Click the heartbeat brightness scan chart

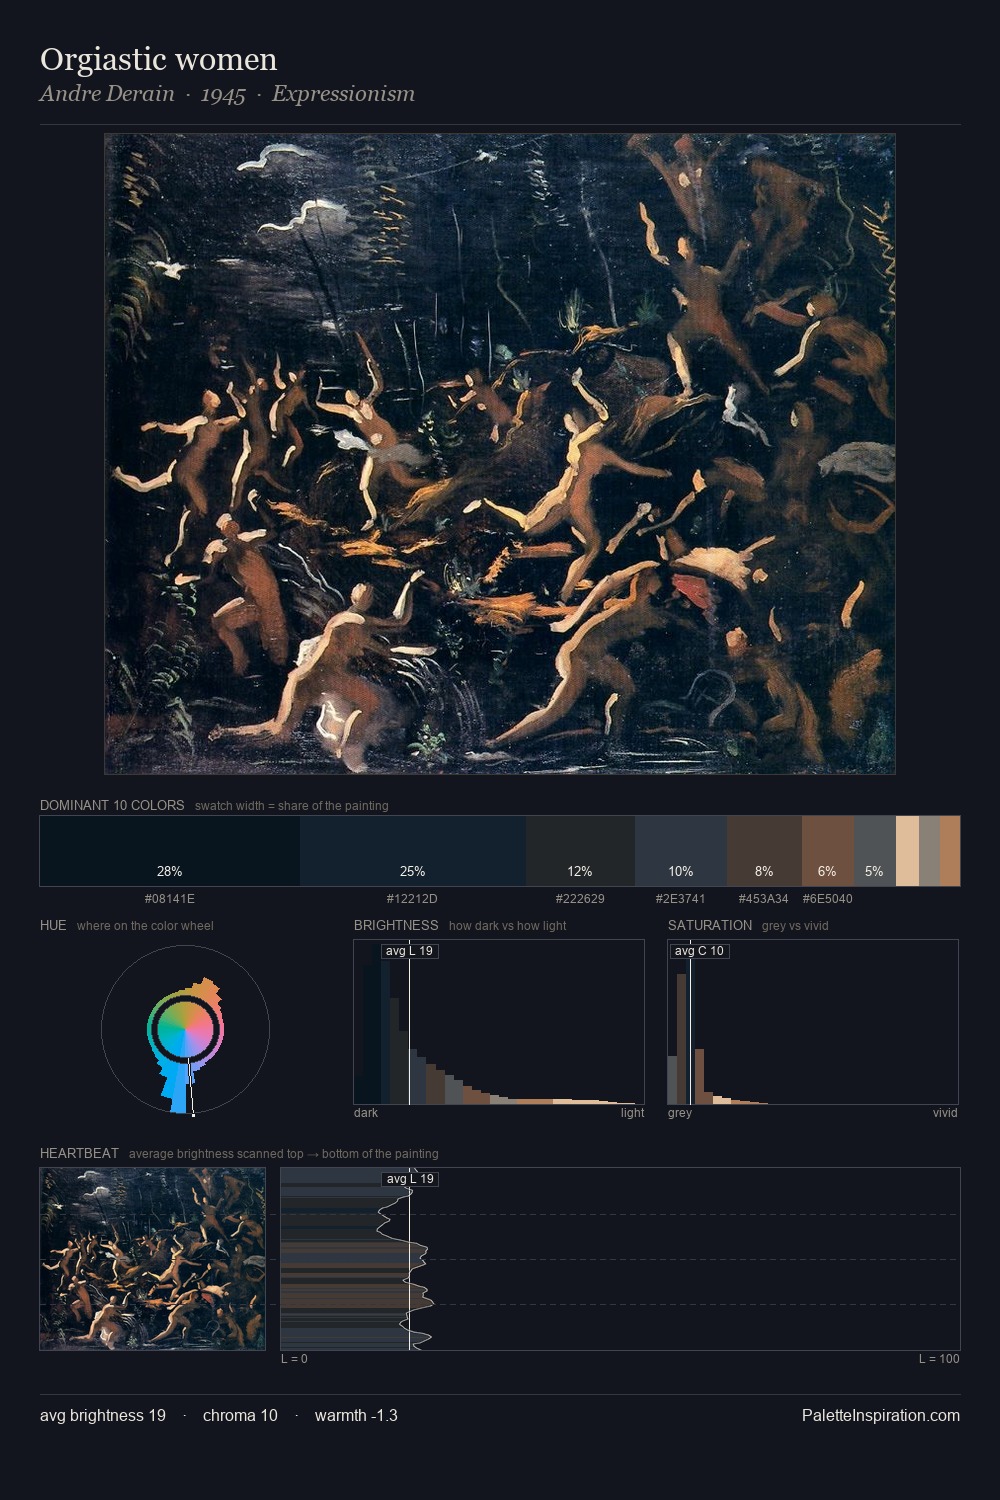point(620,1259)
